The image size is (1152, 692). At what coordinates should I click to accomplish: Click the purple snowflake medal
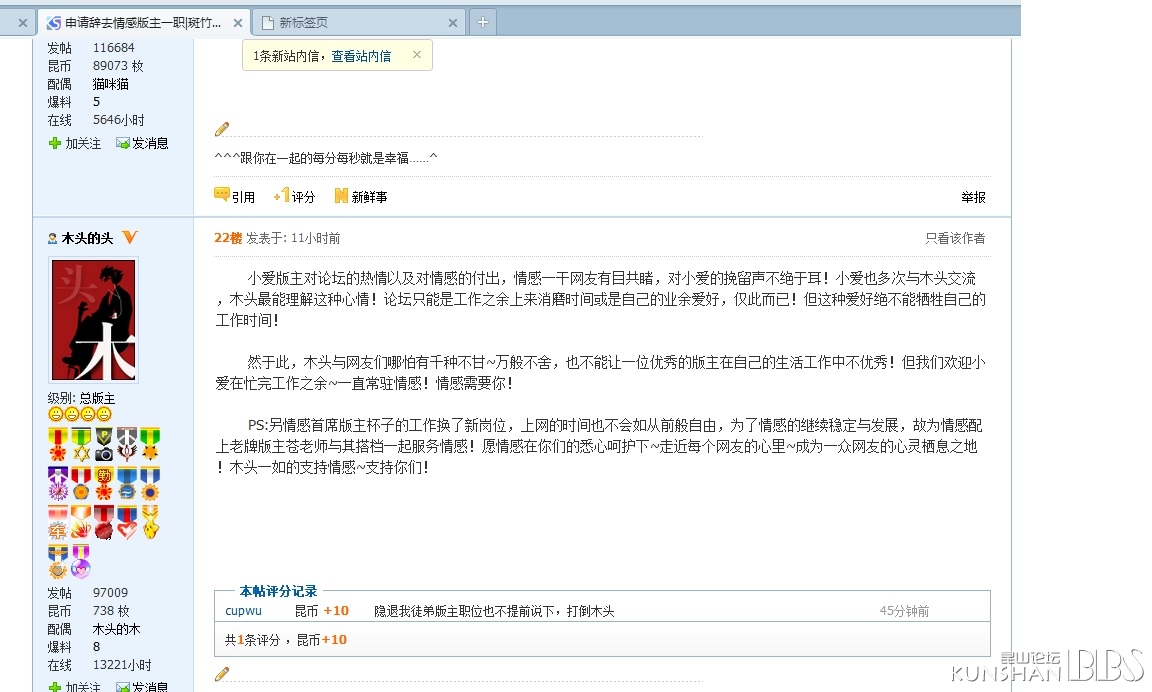[x=58, y=484]
